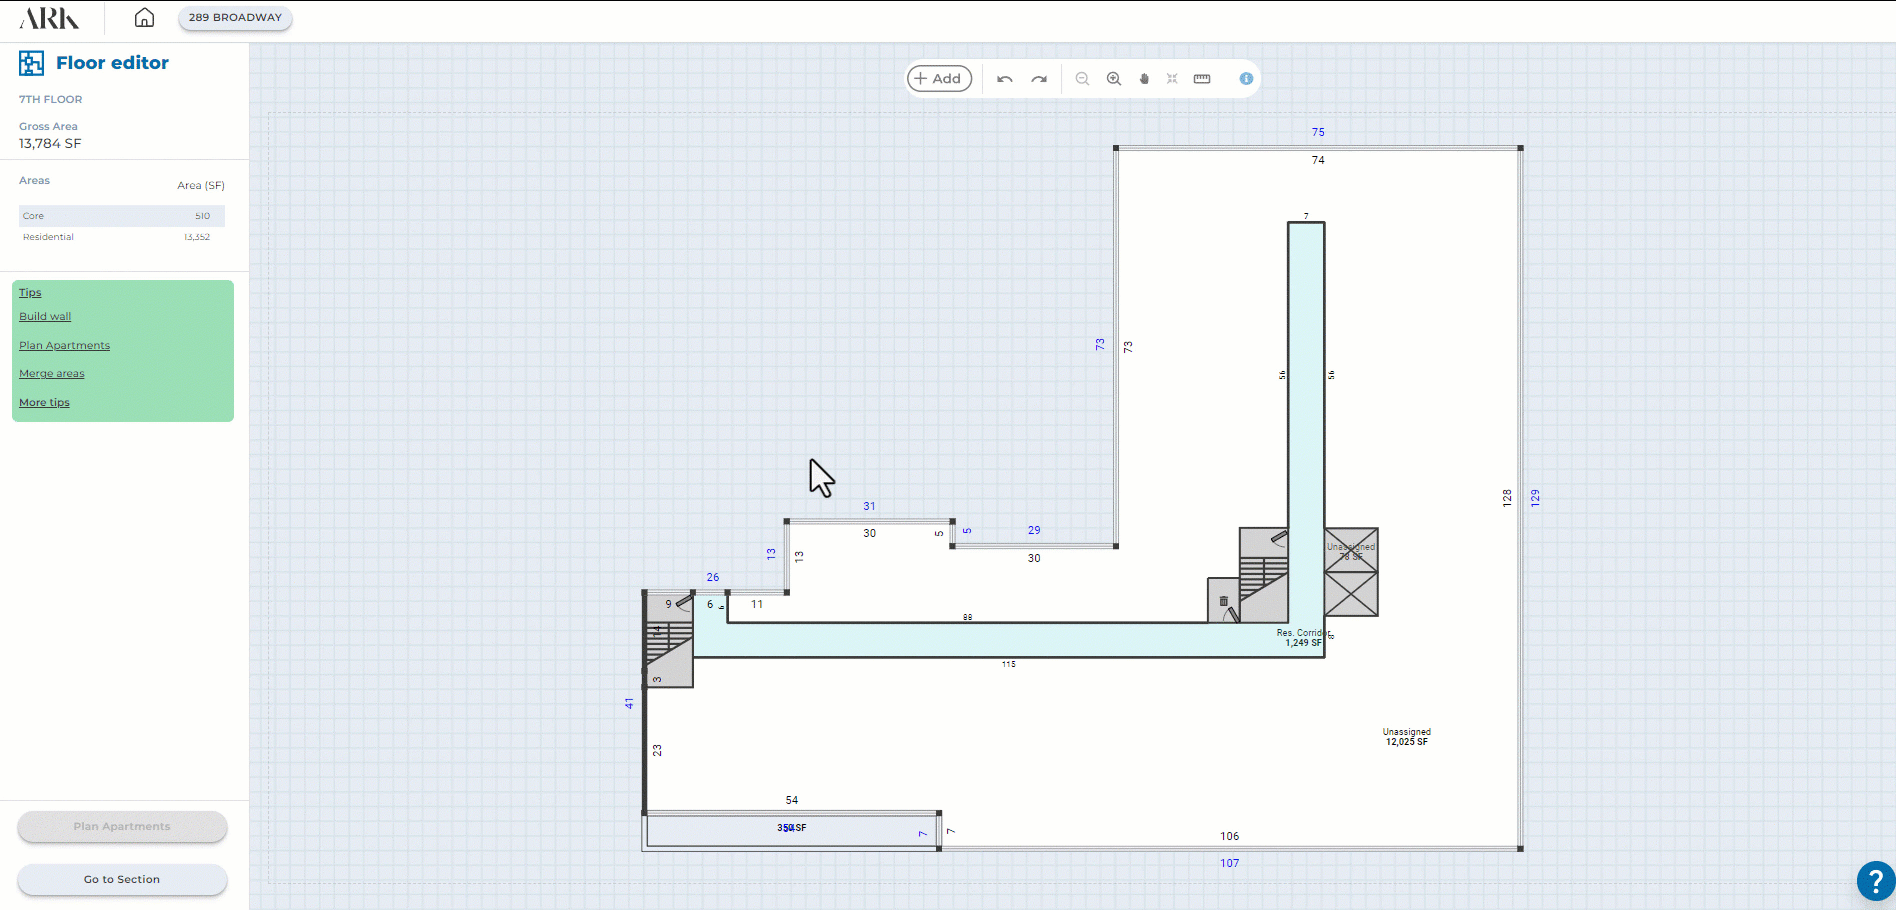Go to home via house icon
The height and width of the screenshot is (910, 1896).
pos(145,18)
